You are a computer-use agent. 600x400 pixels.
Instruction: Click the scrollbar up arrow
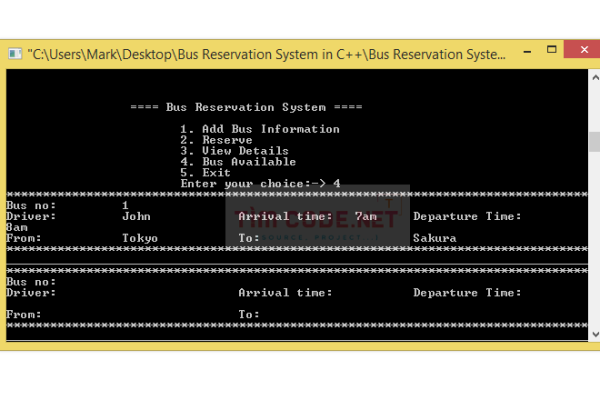595,78
